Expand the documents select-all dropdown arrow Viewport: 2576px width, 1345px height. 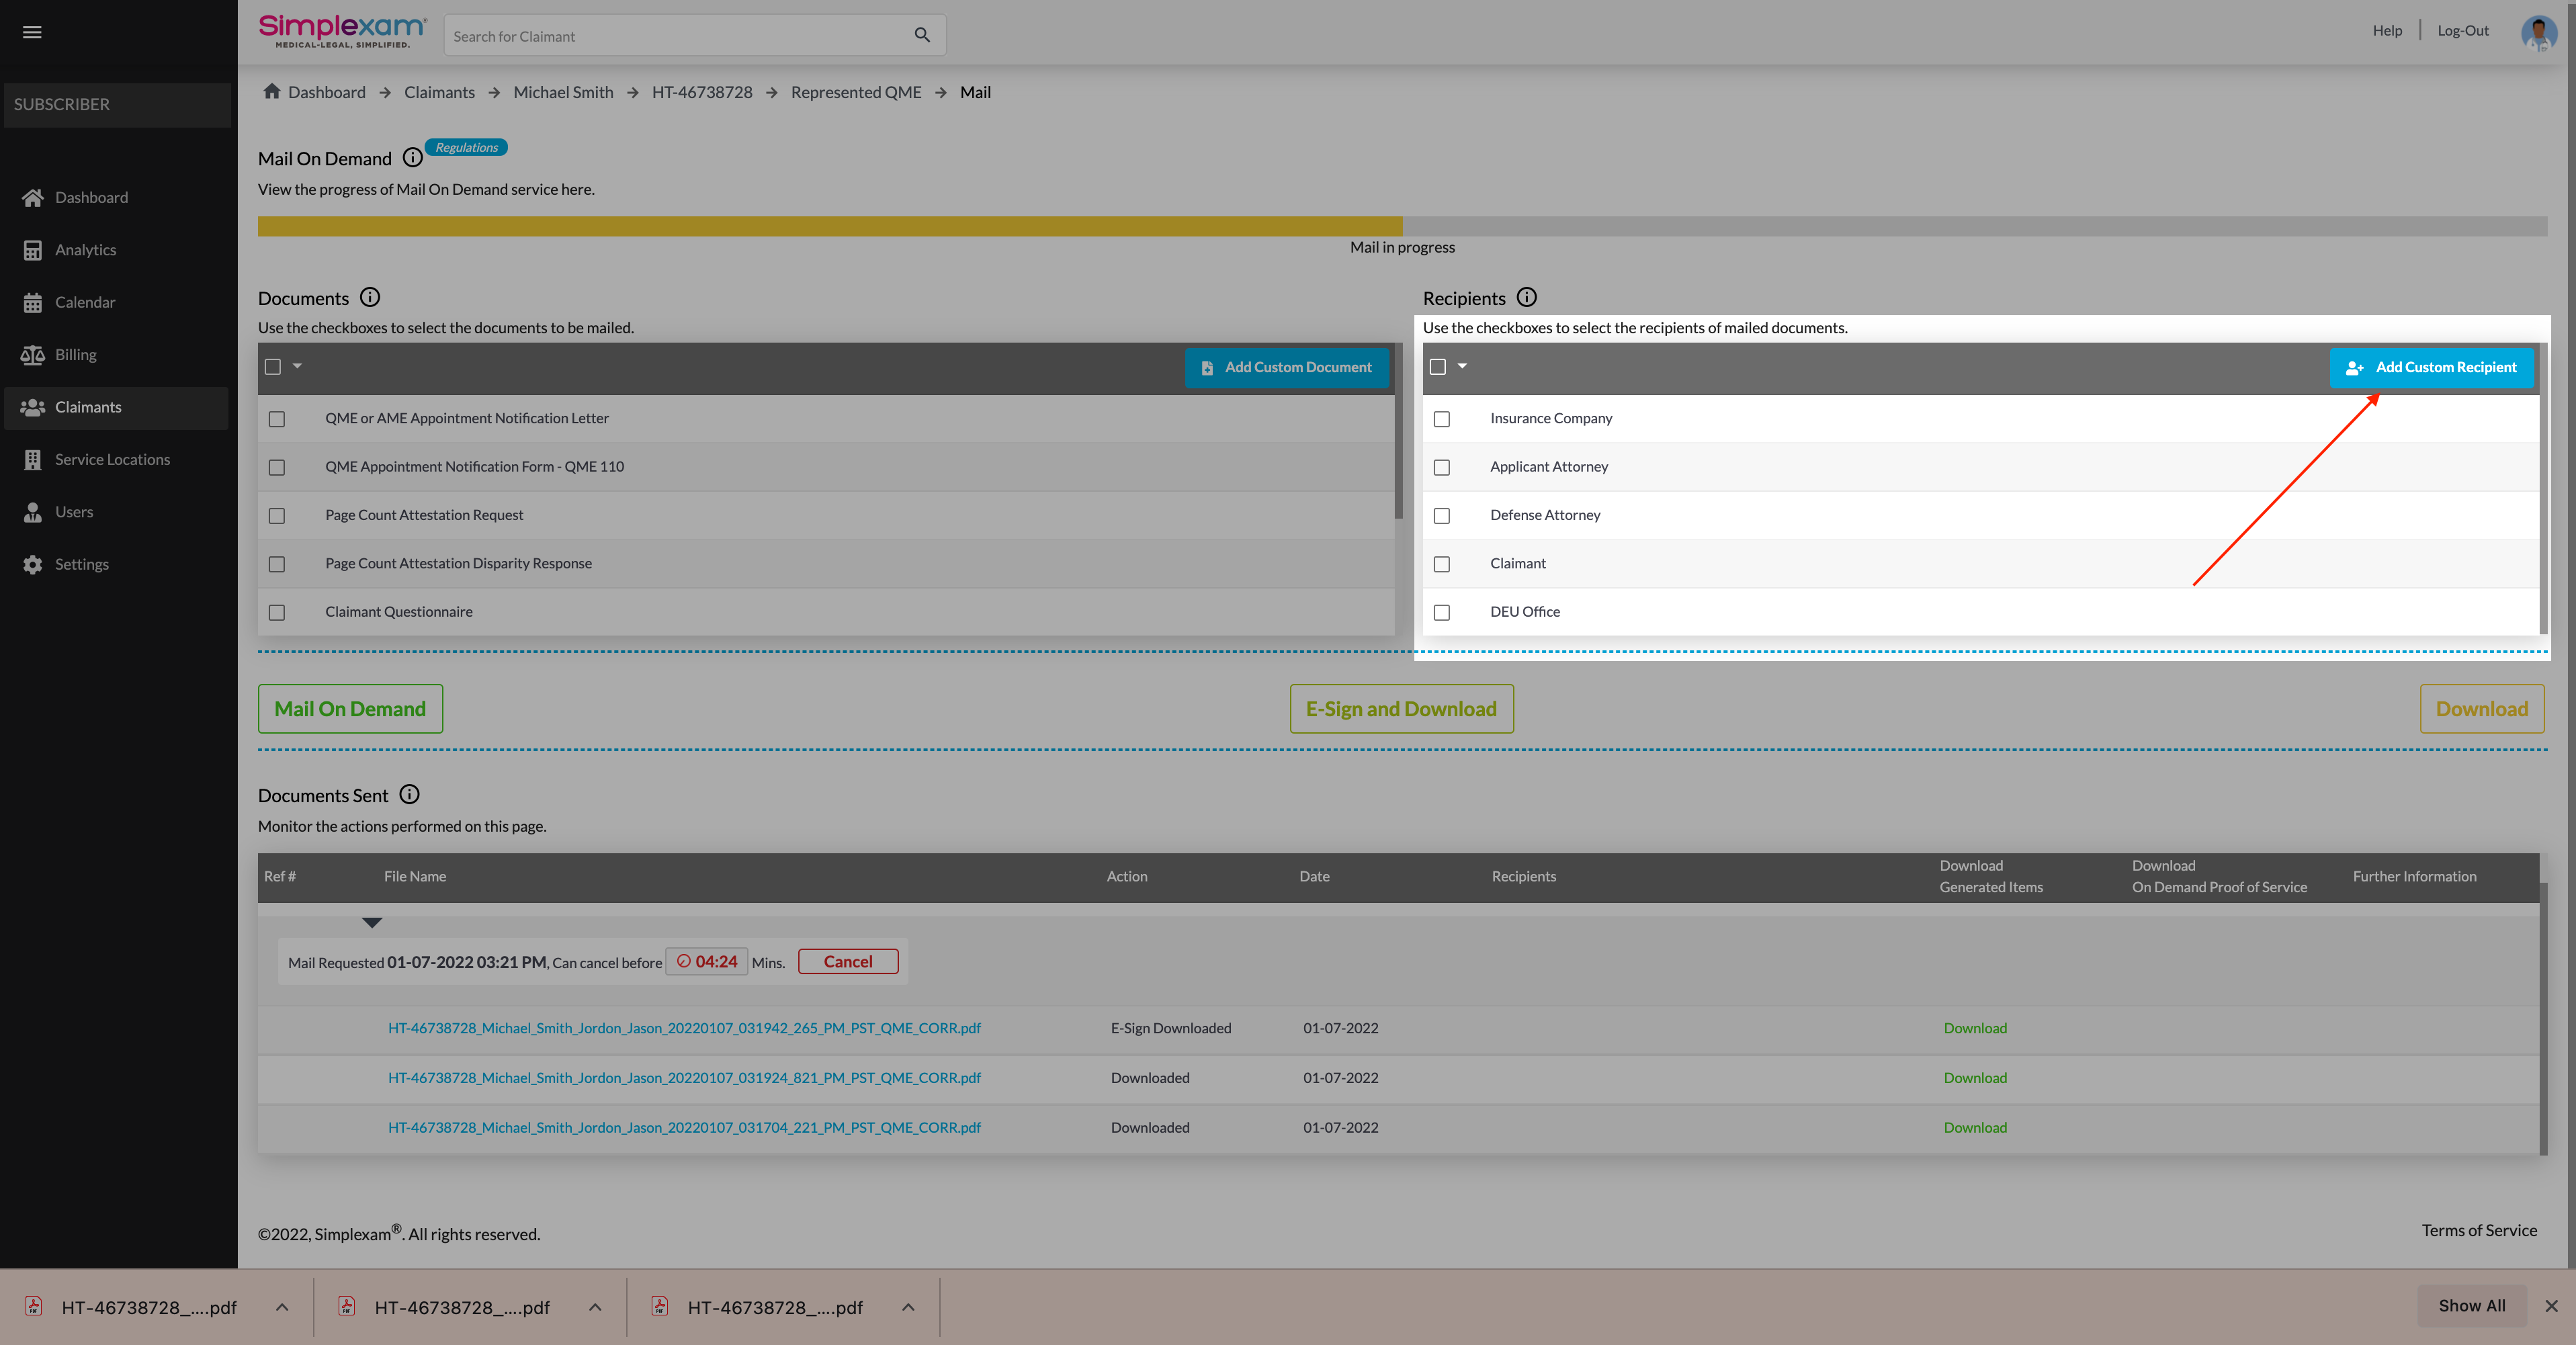[297, 366]
